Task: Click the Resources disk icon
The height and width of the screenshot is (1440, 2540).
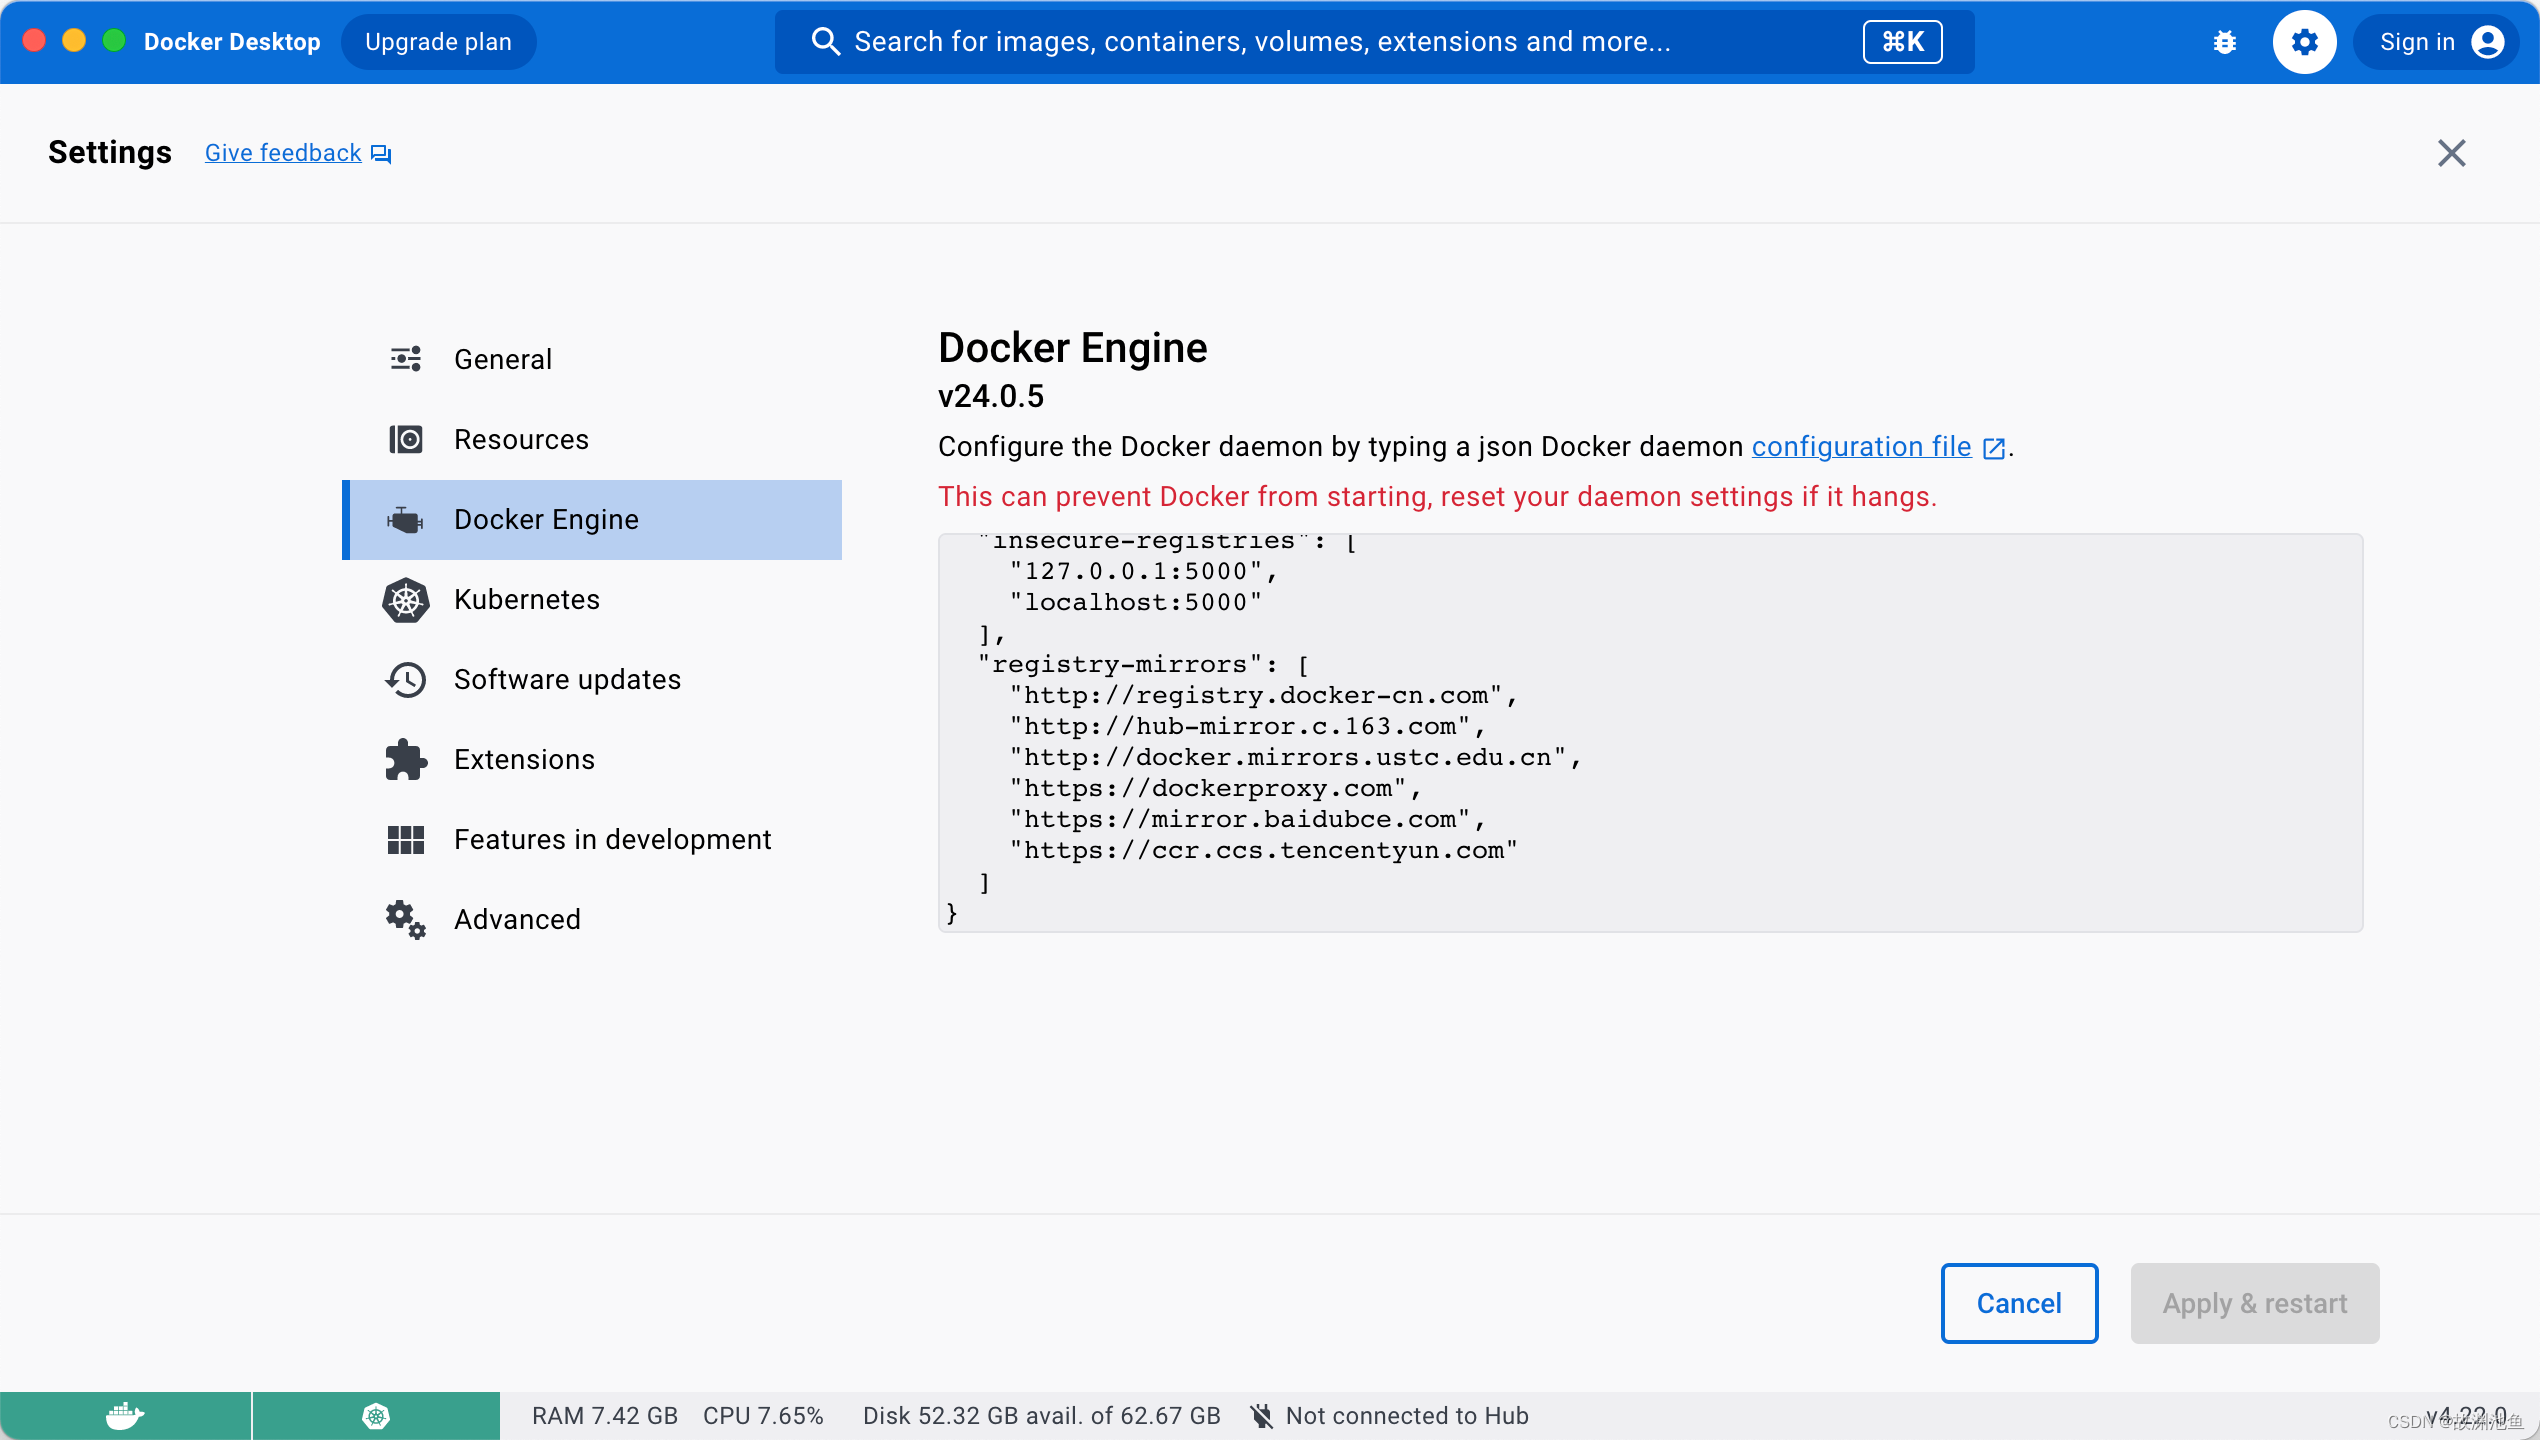Action: point(405,440)
